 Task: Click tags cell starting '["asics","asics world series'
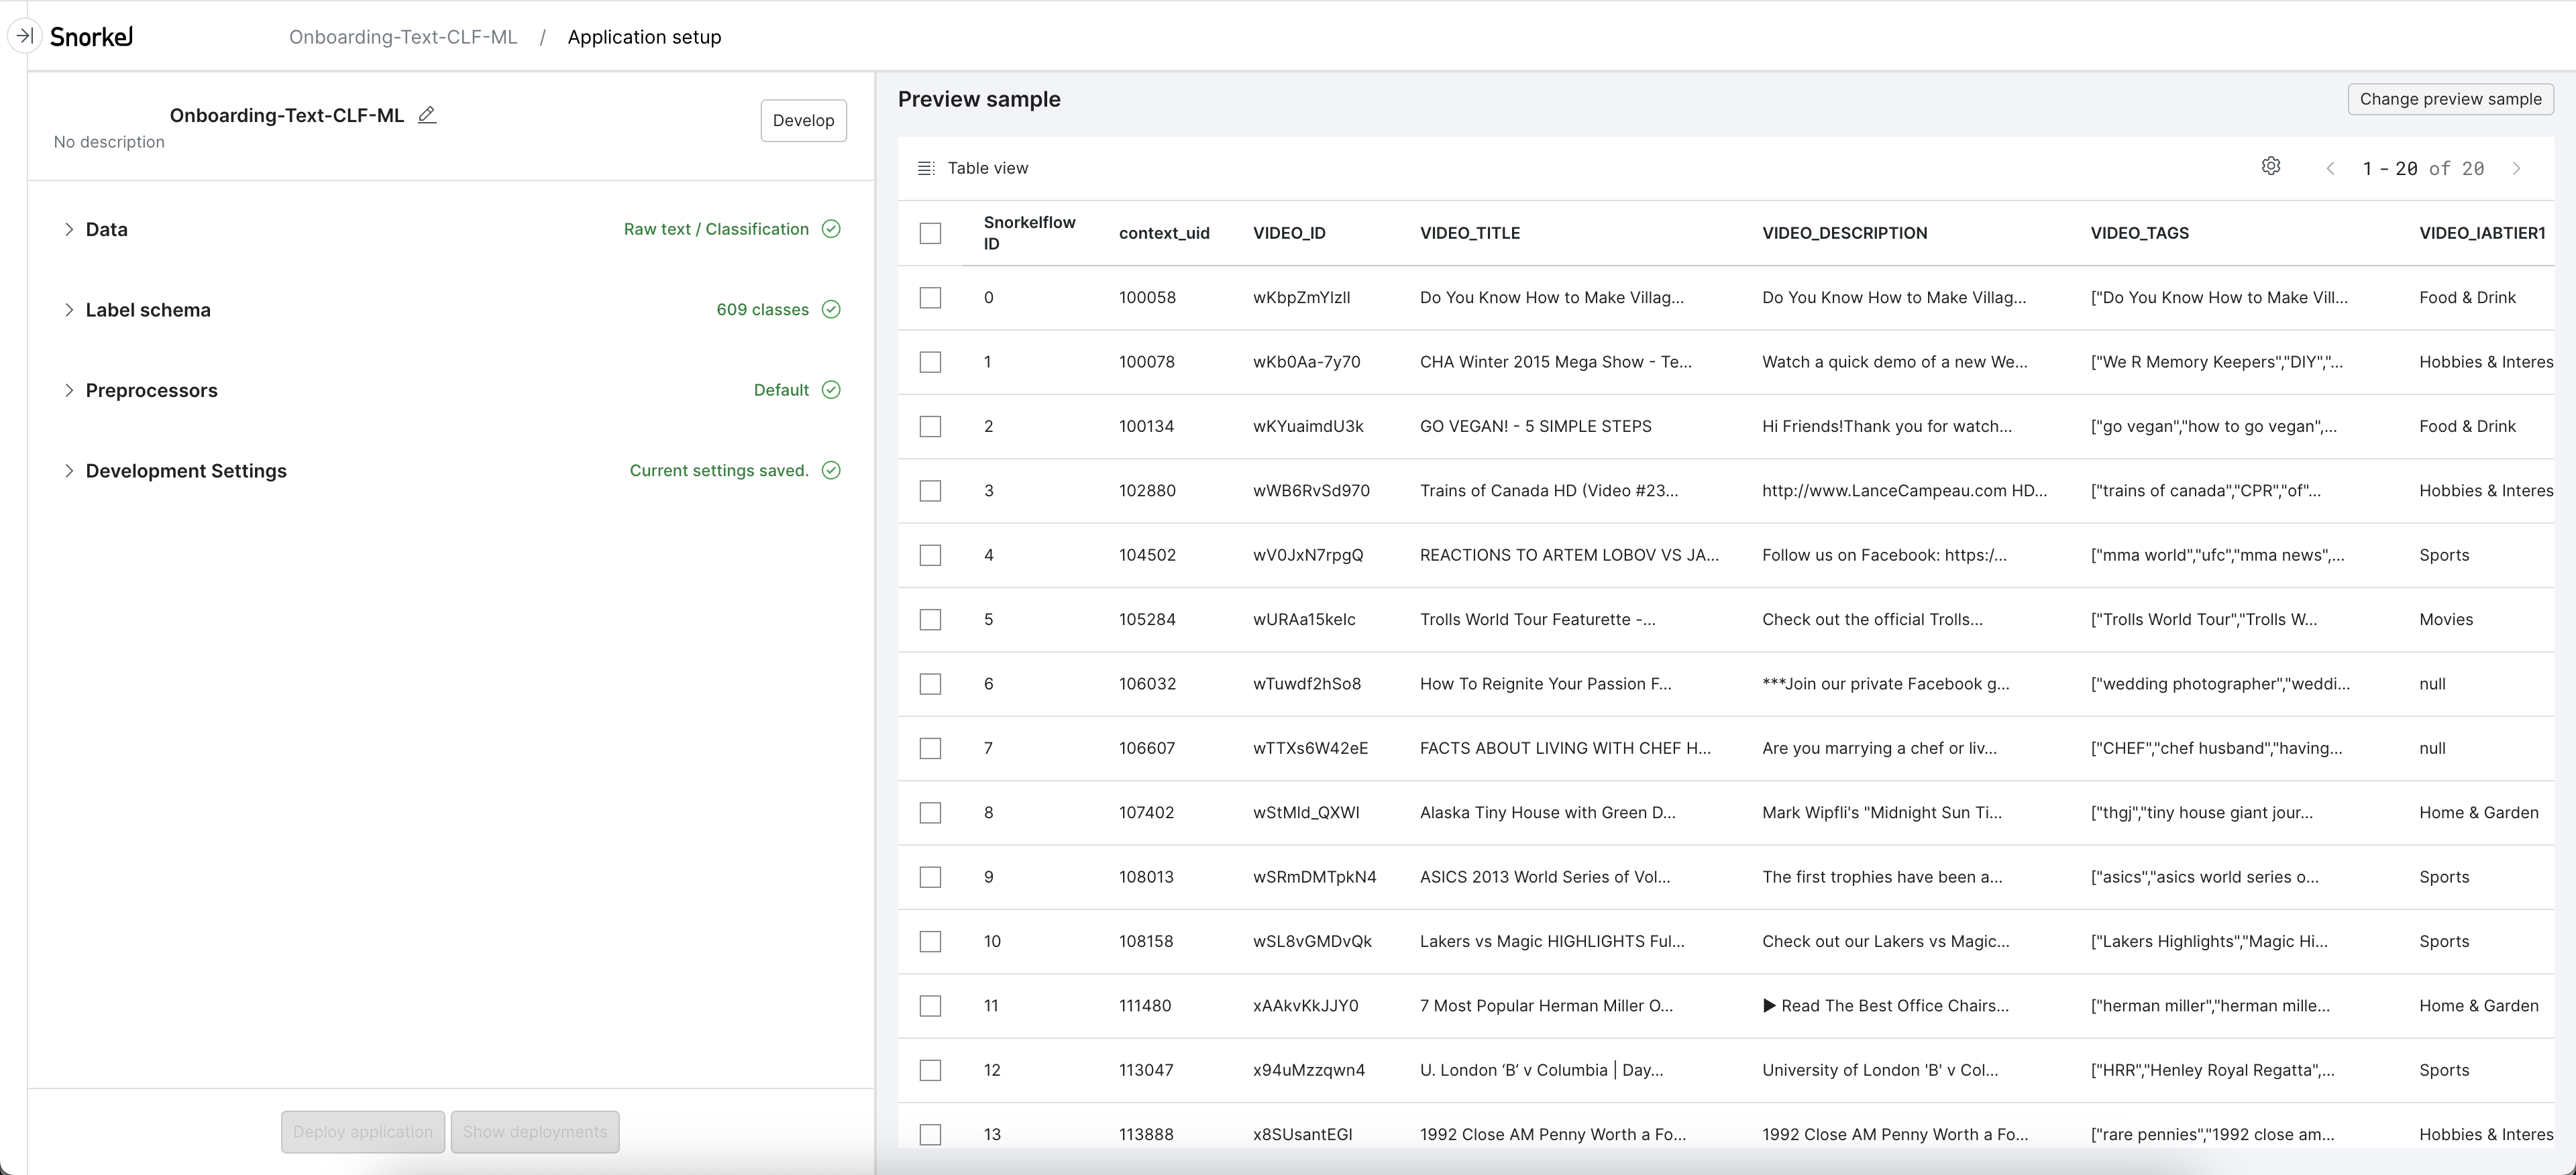pos(2204,877)
